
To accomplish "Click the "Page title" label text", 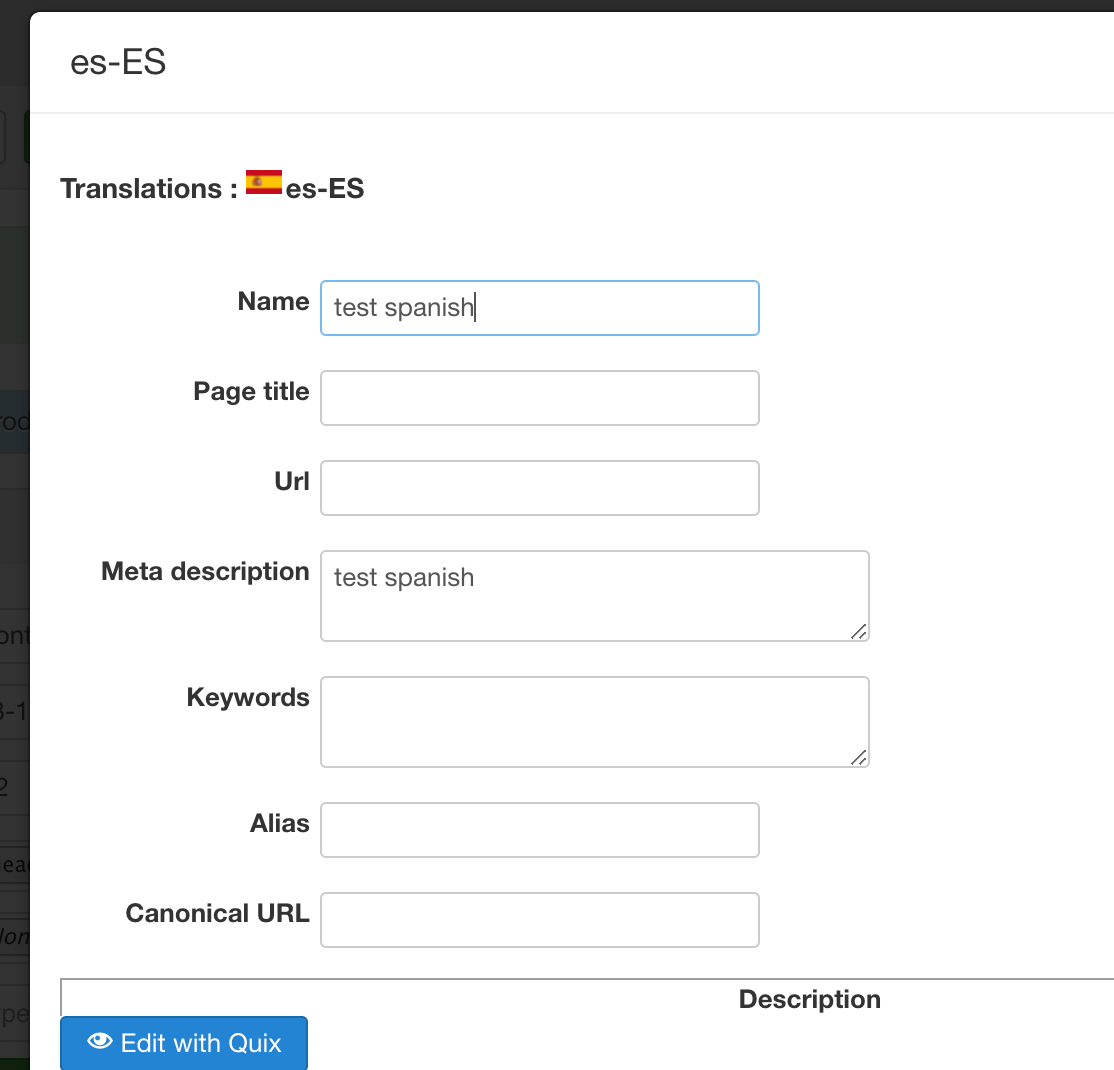I will pyautogui.click(x=251, y=392).
